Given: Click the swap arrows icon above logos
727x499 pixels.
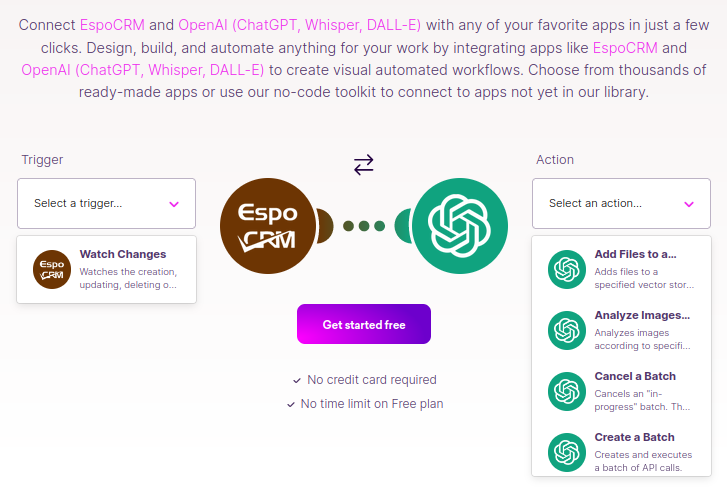Looking at the screenshot, I should tap(364, 165).
